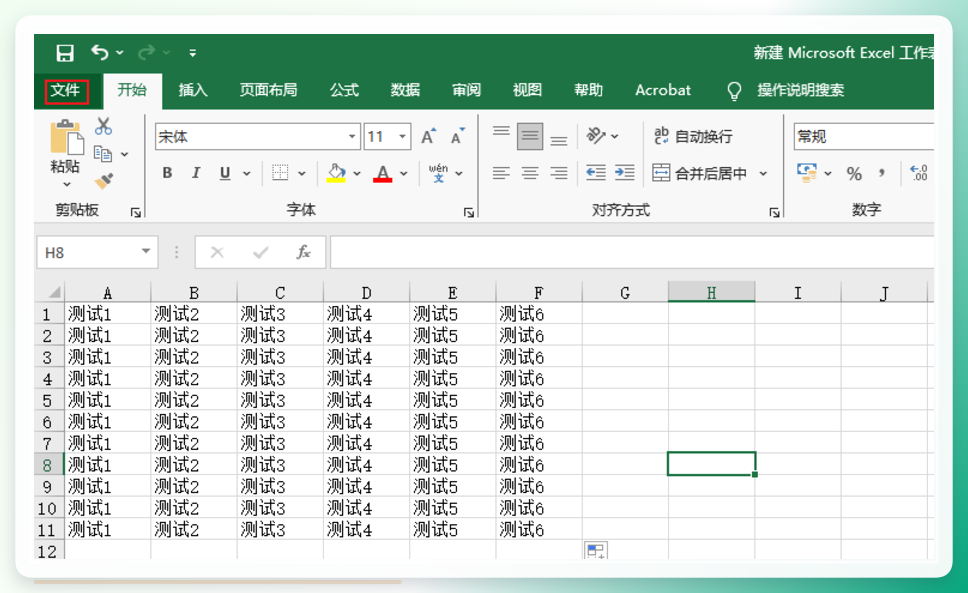Open the 帮助 tab

coord(588,90)
